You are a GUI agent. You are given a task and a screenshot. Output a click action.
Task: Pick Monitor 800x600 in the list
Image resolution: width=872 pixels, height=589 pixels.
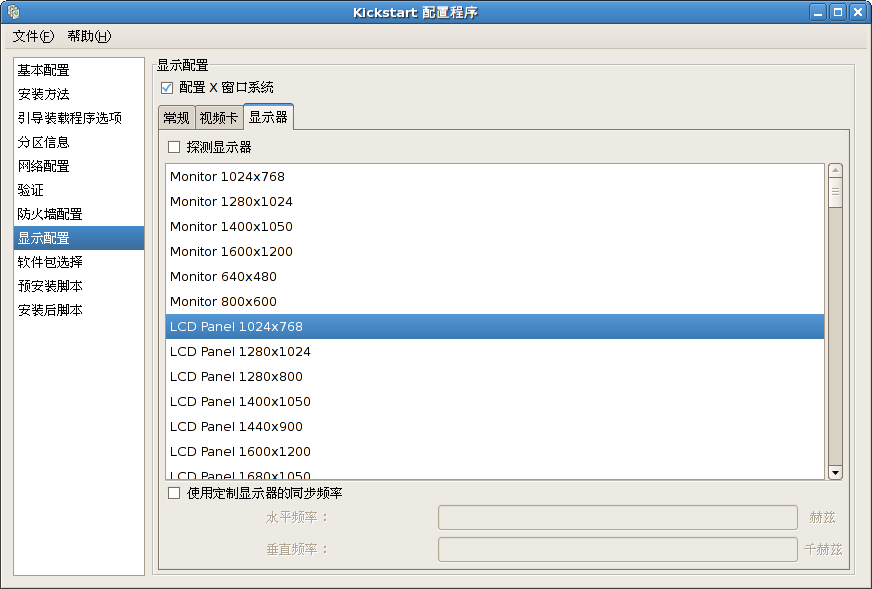coord(495,301)
